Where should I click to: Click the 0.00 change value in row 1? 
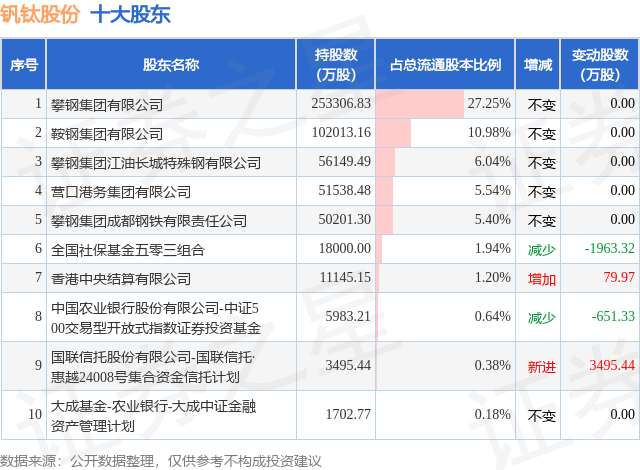coord(622,103)
